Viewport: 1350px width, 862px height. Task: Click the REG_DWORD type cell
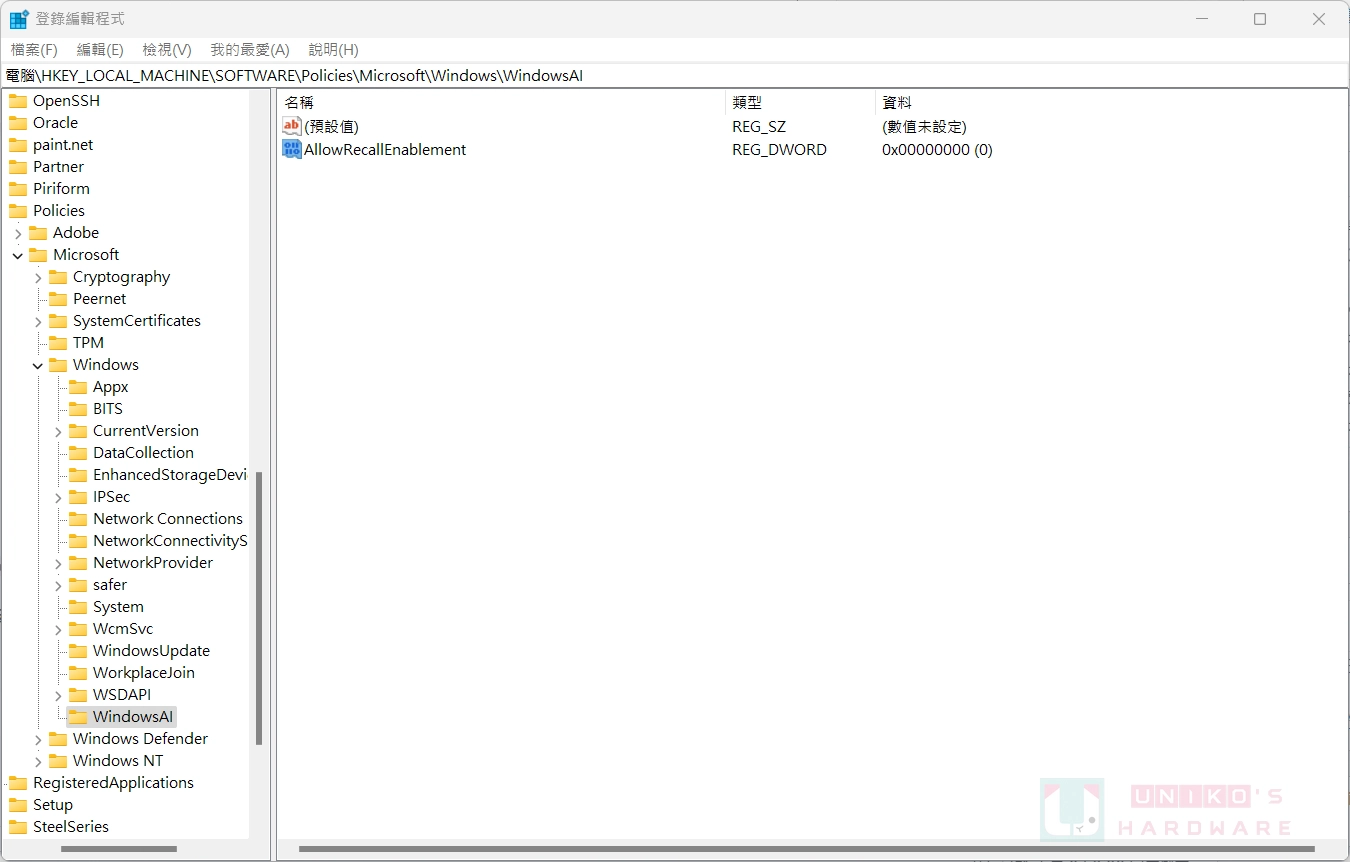point(779,149)
